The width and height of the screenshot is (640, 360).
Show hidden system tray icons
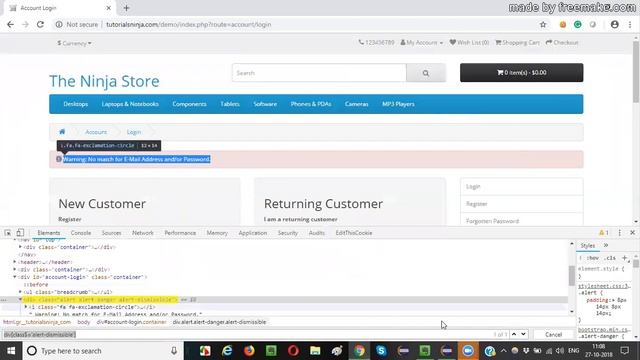tap(504, 351)
